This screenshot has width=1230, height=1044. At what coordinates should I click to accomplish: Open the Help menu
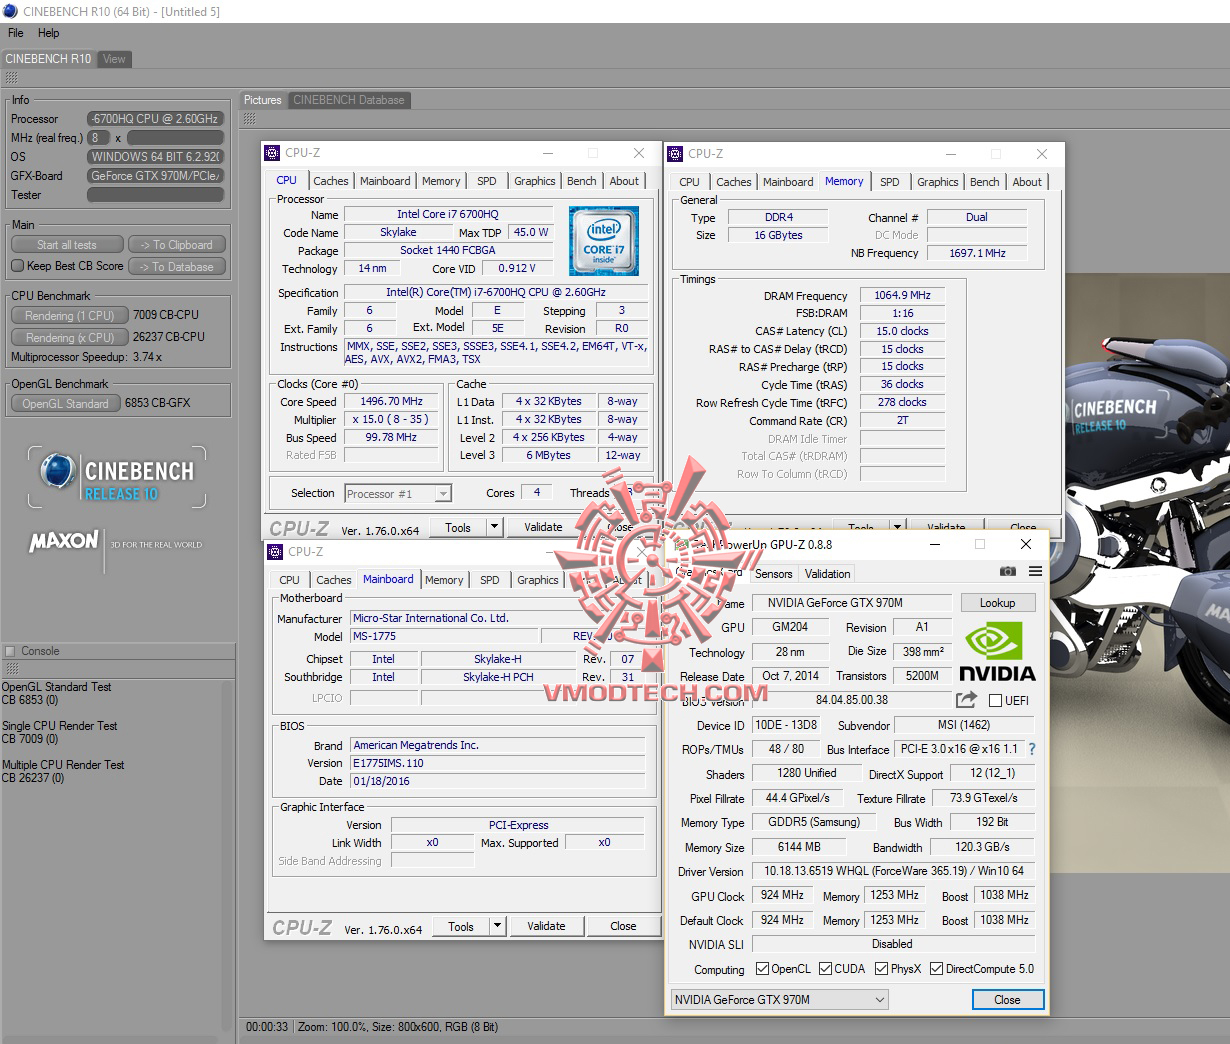tap(49, 33)
